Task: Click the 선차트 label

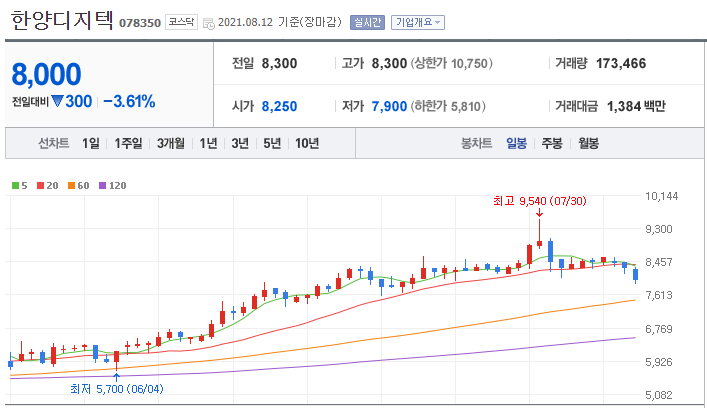Action: (54, 143)
